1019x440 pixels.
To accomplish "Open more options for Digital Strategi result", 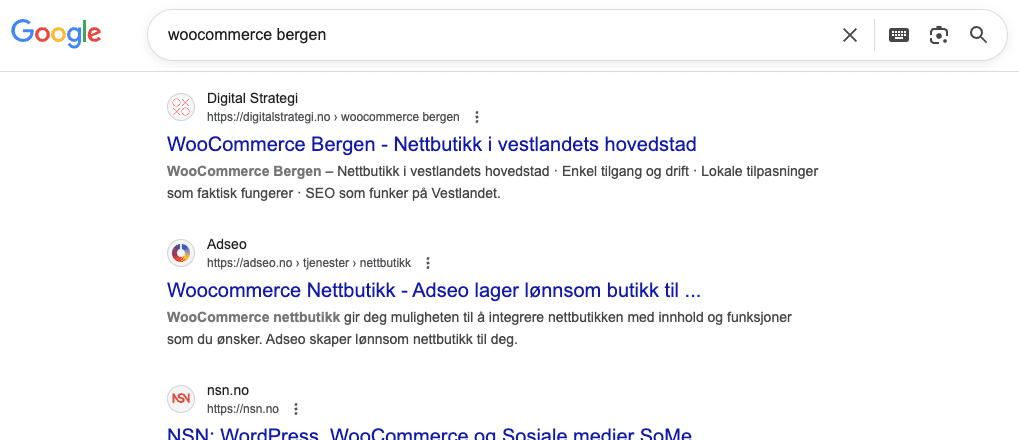I will point(477,117).
